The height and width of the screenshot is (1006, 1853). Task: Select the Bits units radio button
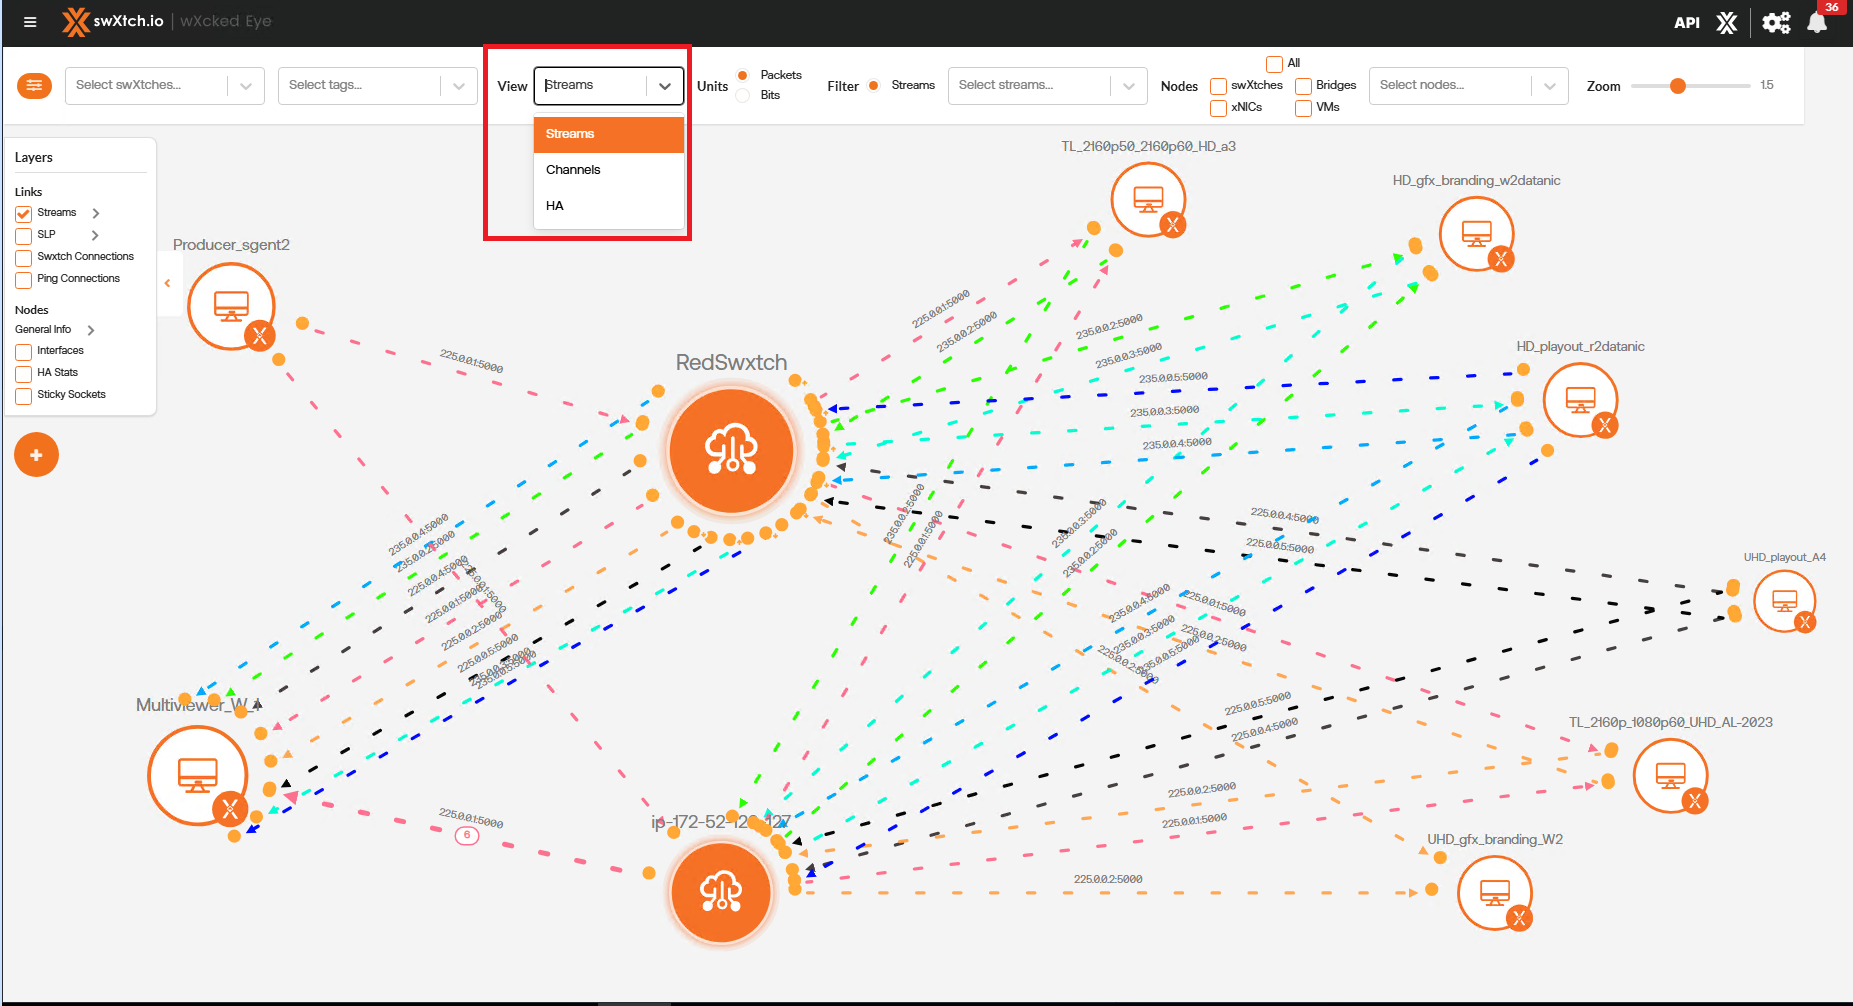[x=743, y=96]
